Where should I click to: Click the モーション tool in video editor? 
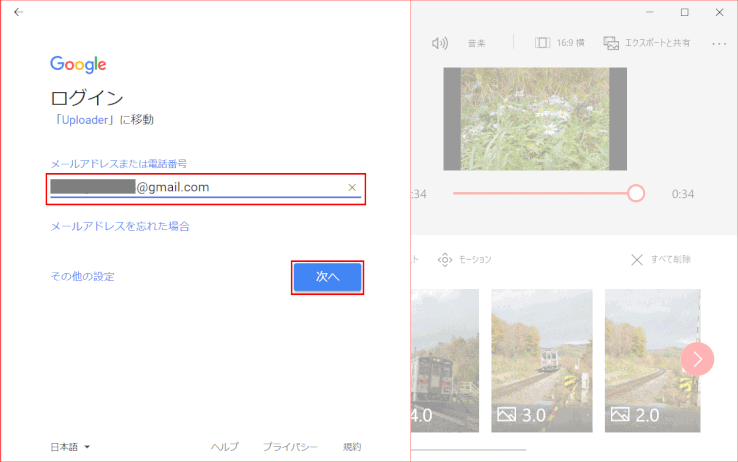pyautogui.click(x=465, y=259)
